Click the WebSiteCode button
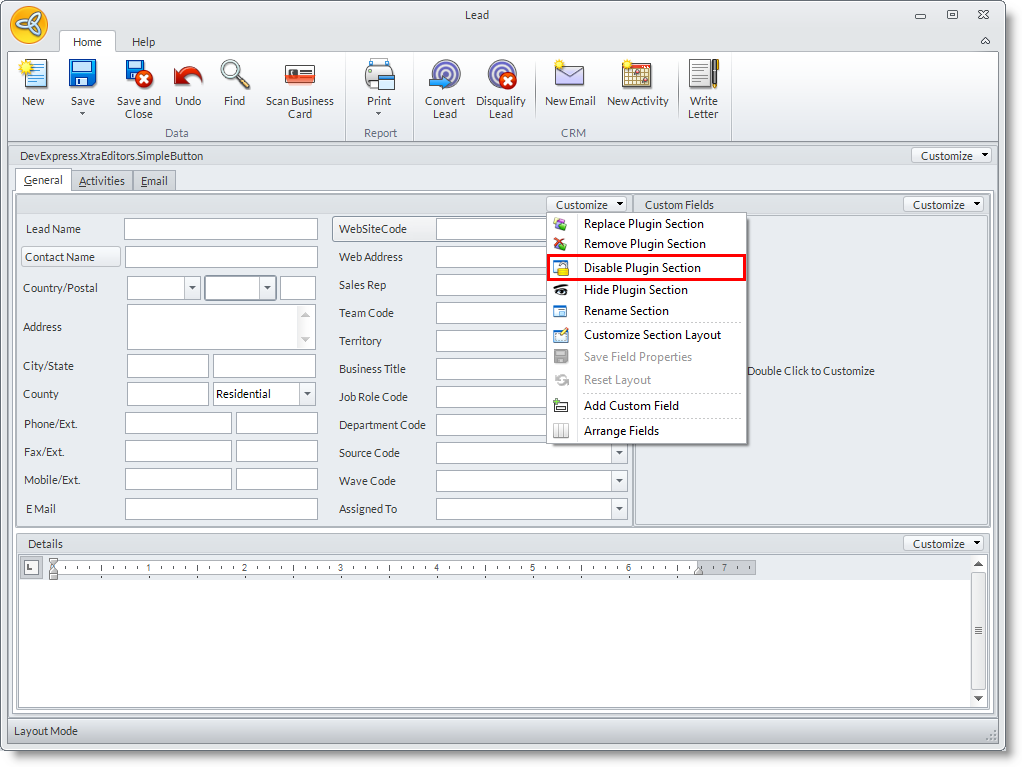This screenshot has width=1022, height=767. pyautogui.click(x=383, y=229)
